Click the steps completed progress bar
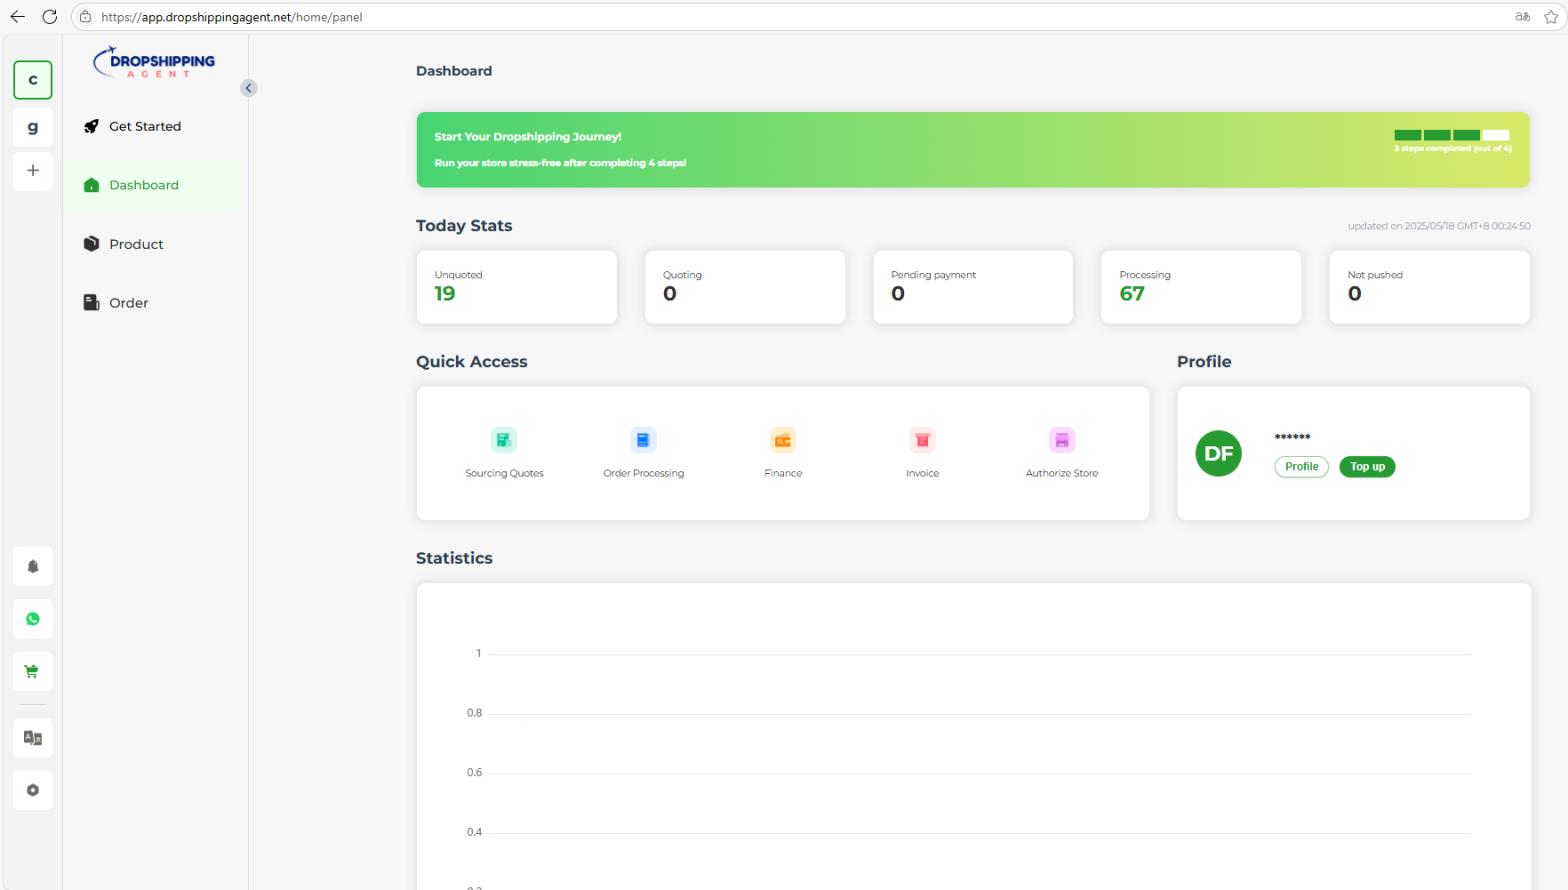The width and height of the screenshot is (1568, 890). [x=1452, y=135]
